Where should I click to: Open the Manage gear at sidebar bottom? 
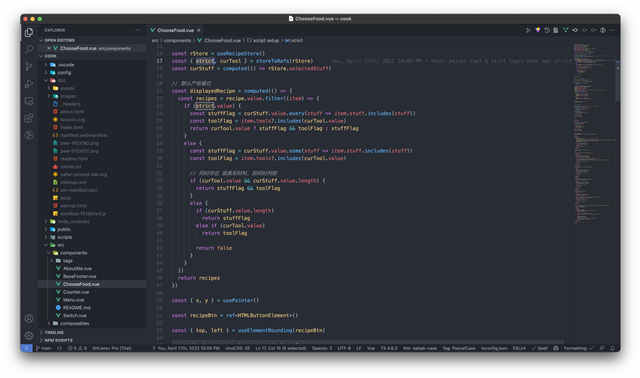tap(29, 336)
